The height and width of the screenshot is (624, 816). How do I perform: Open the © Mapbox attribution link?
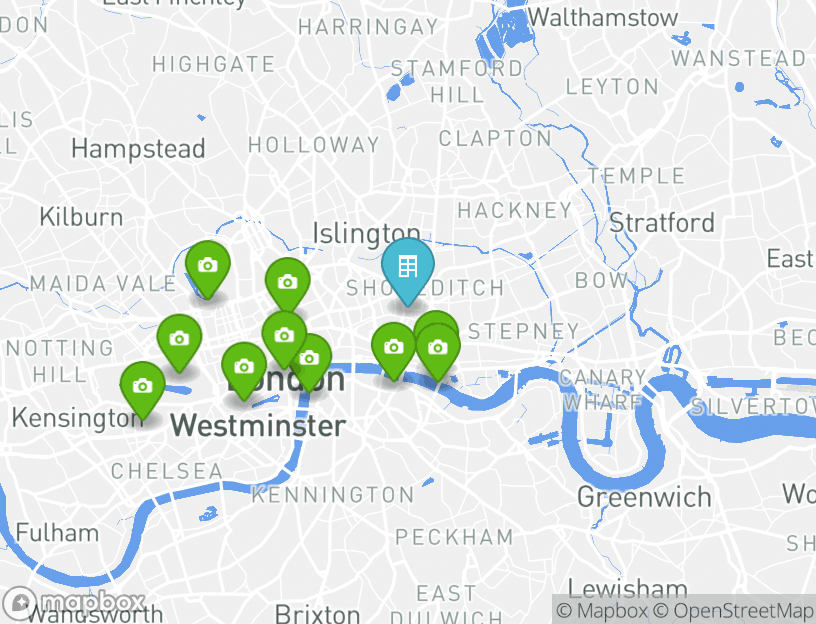click(x=602, y=610)
